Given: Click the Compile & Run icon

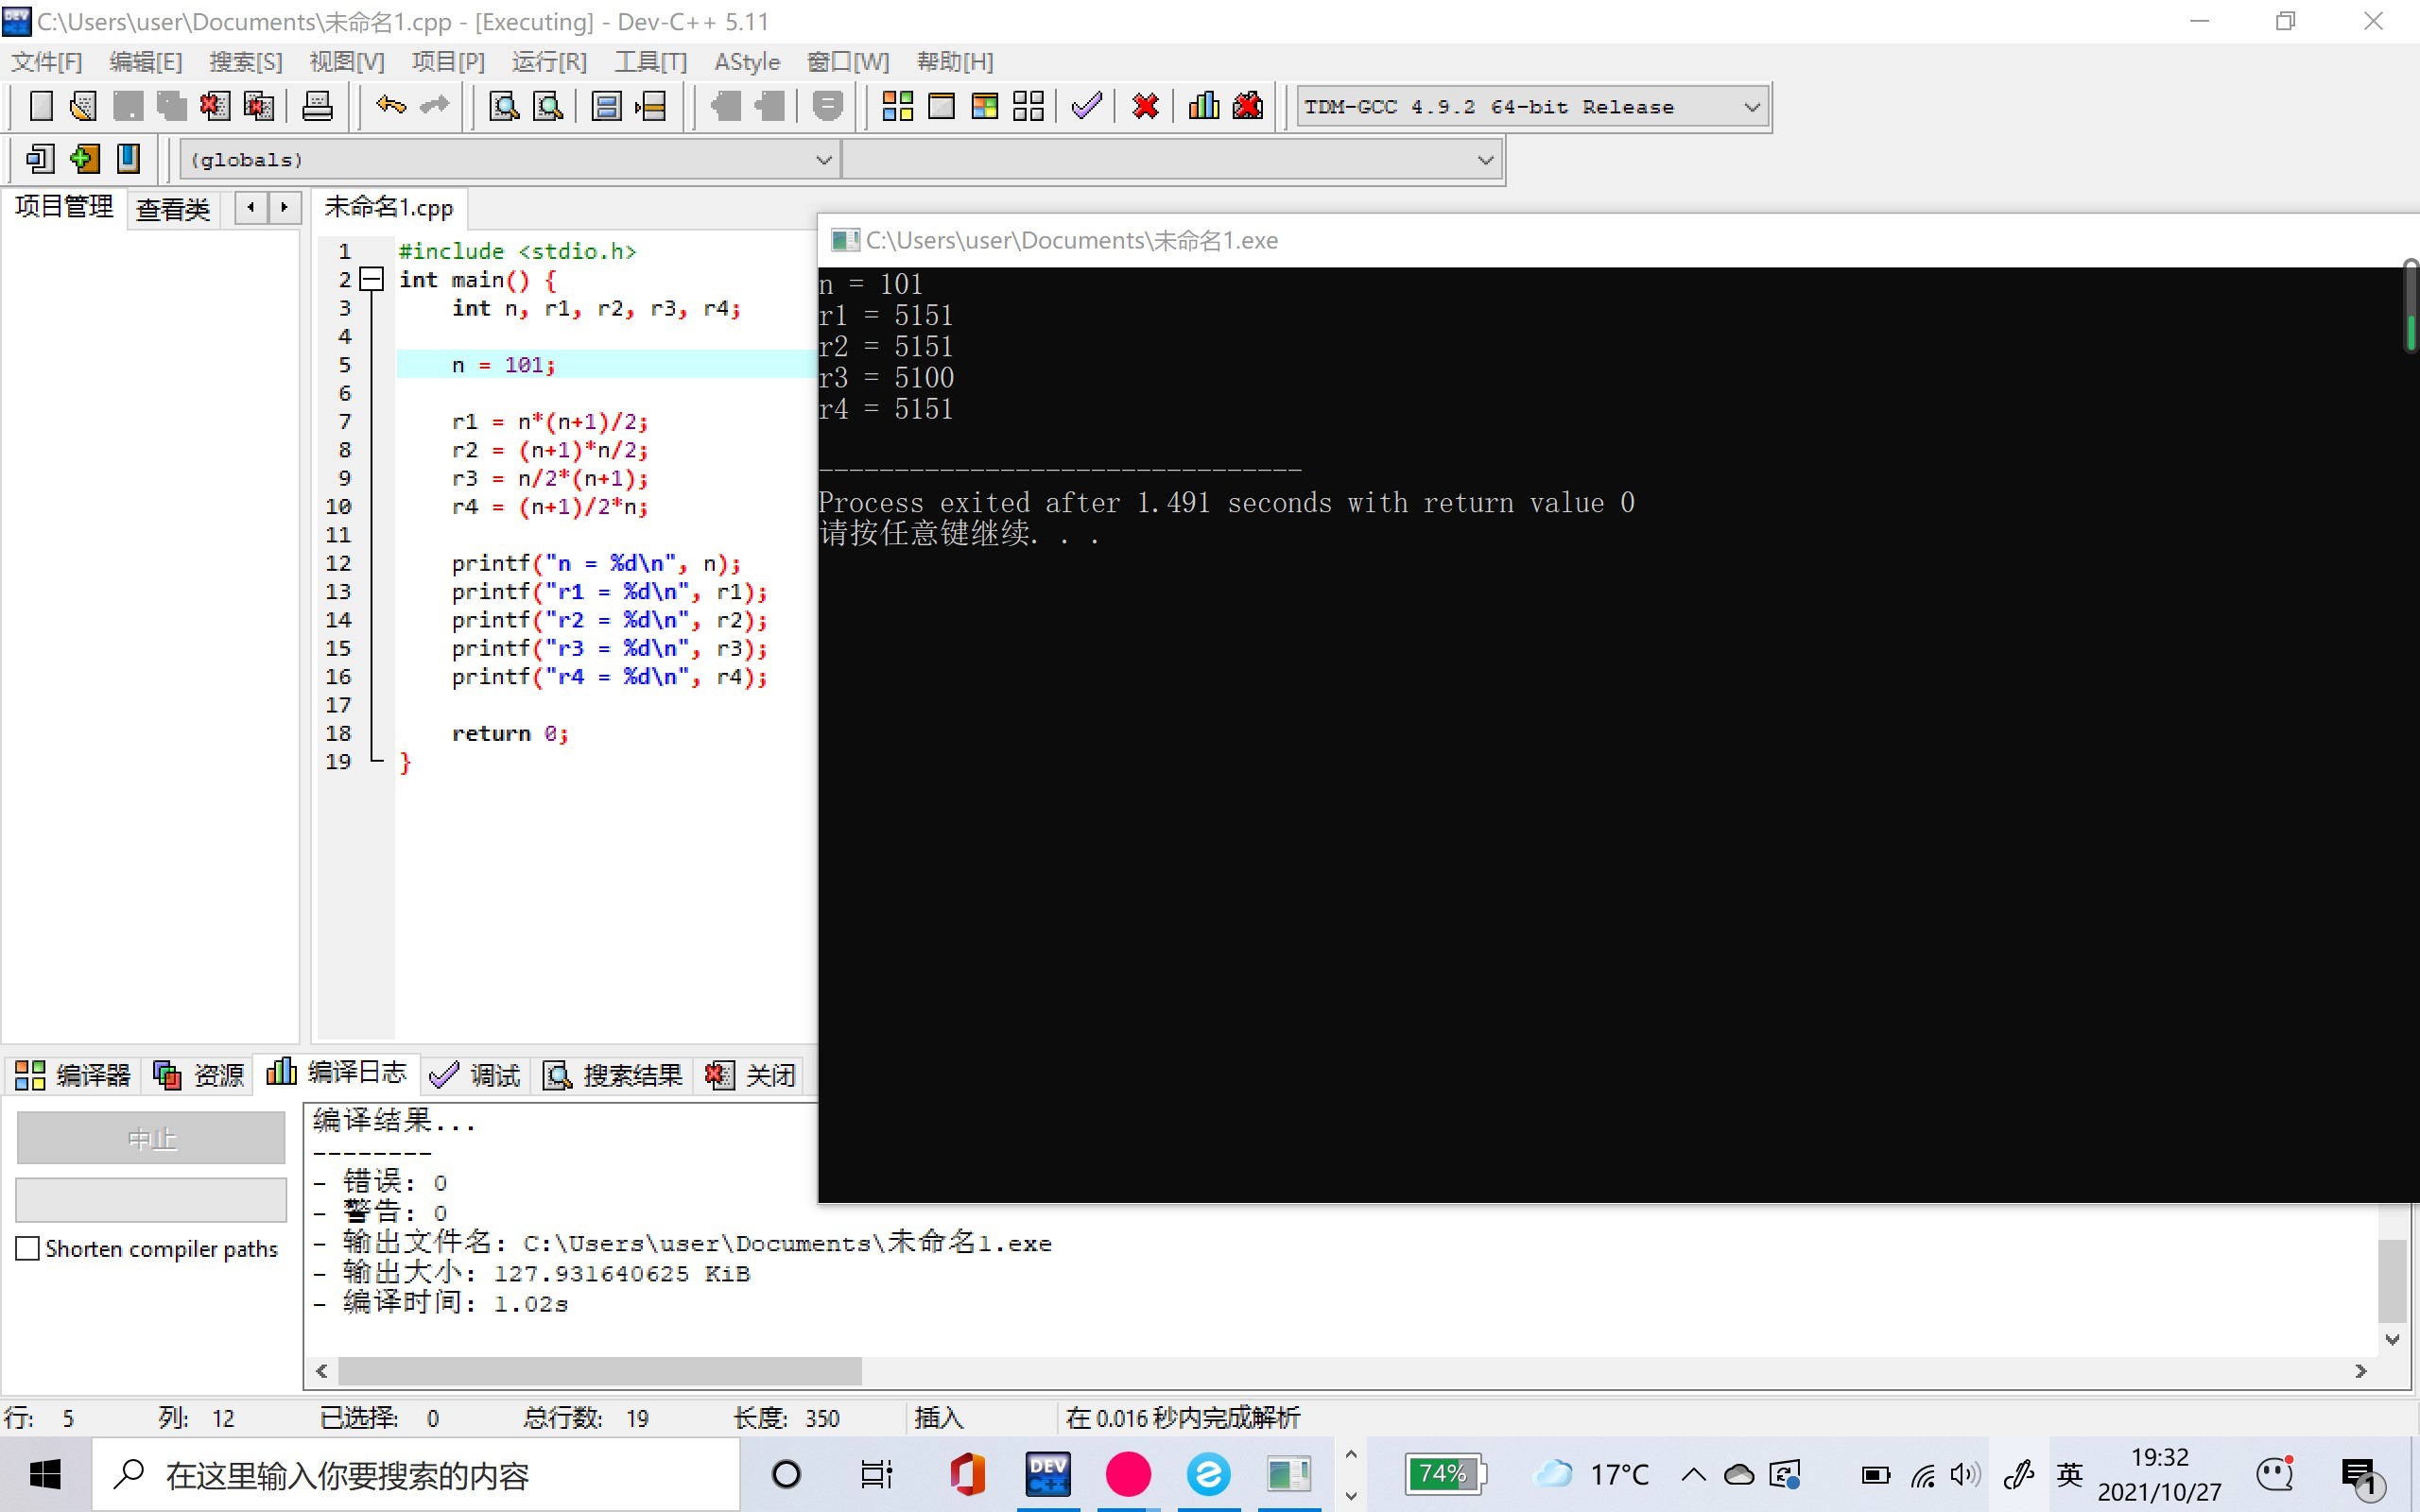Looking at the screenshot, I should (984, 106).
